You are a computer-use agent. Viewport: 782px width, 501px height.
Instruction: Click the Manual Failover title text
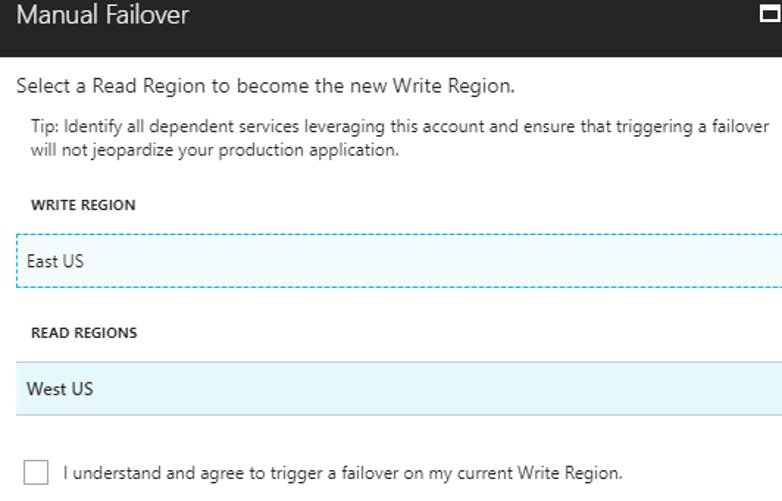point(103,14)
